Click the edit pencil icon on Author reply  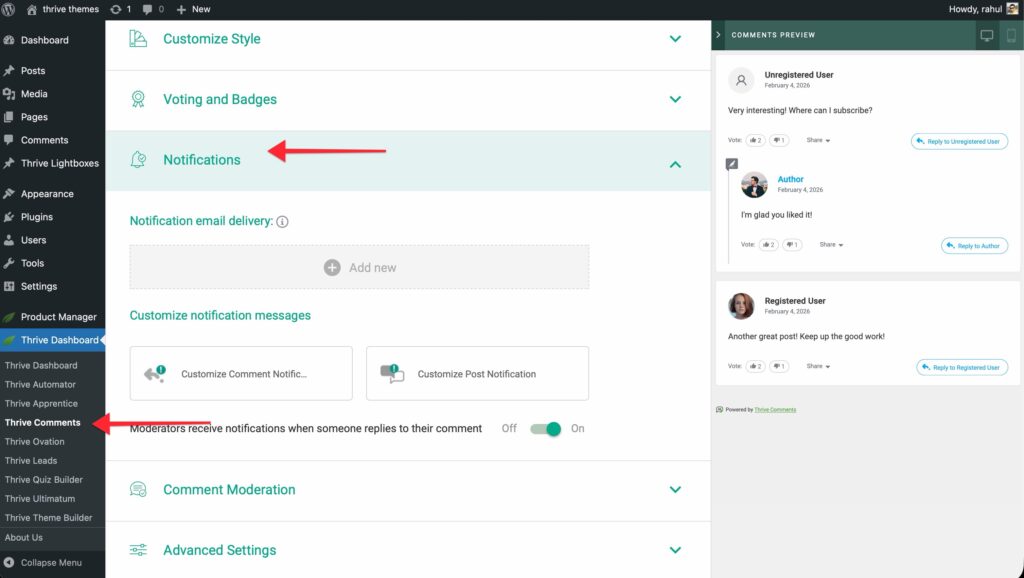pyautogui.click(x=732, y=163)
